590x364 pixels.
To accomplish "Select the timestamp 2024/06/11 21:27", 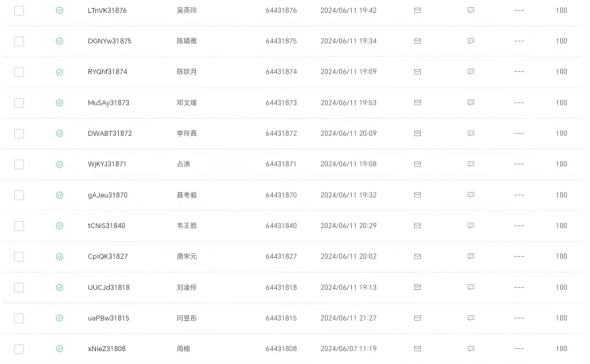I will tap(348, 318).
